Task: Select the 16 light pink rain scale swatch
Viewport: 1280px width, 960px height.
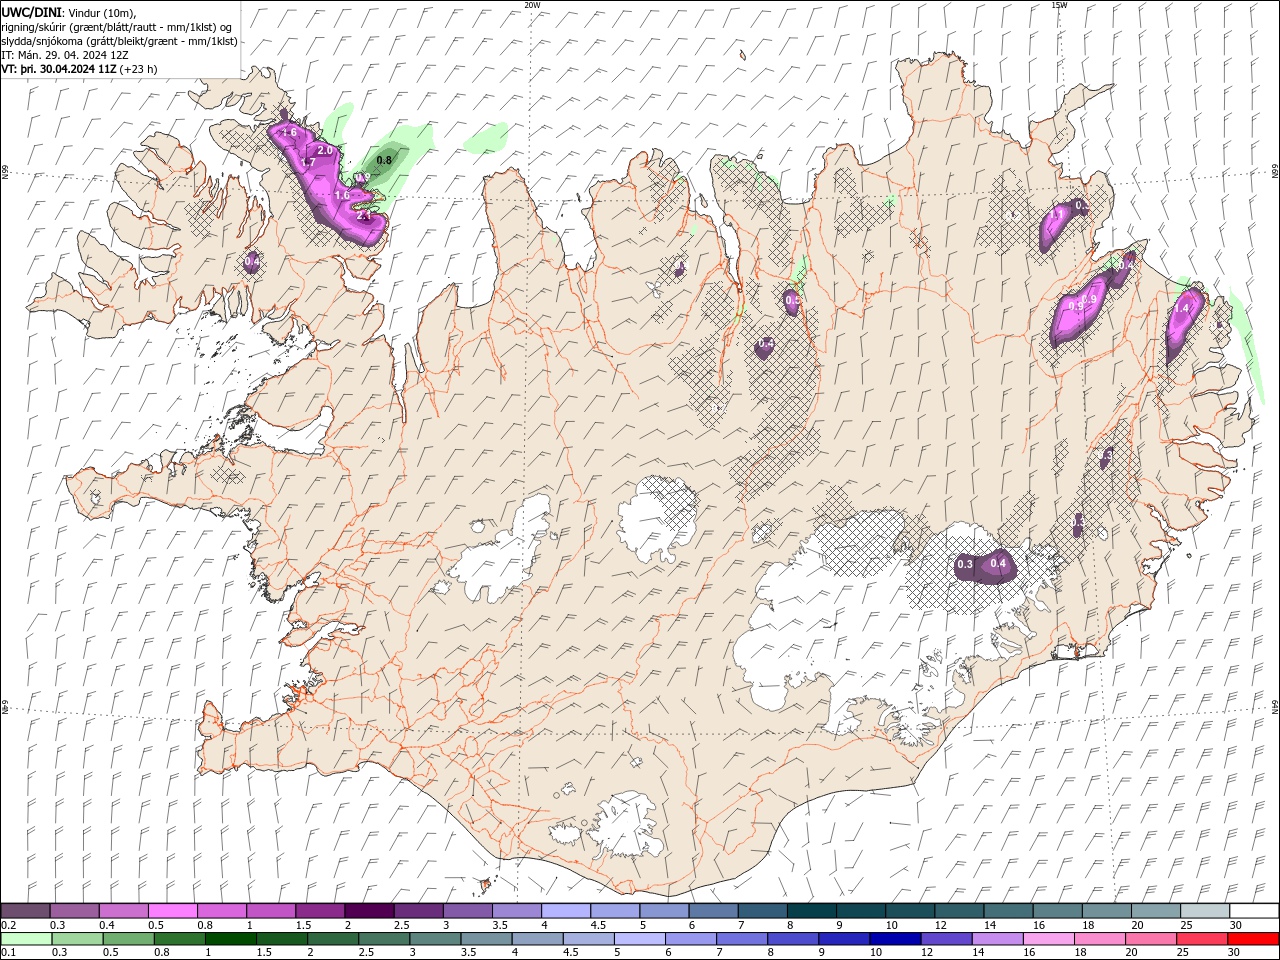Action: coord(1047,939)
